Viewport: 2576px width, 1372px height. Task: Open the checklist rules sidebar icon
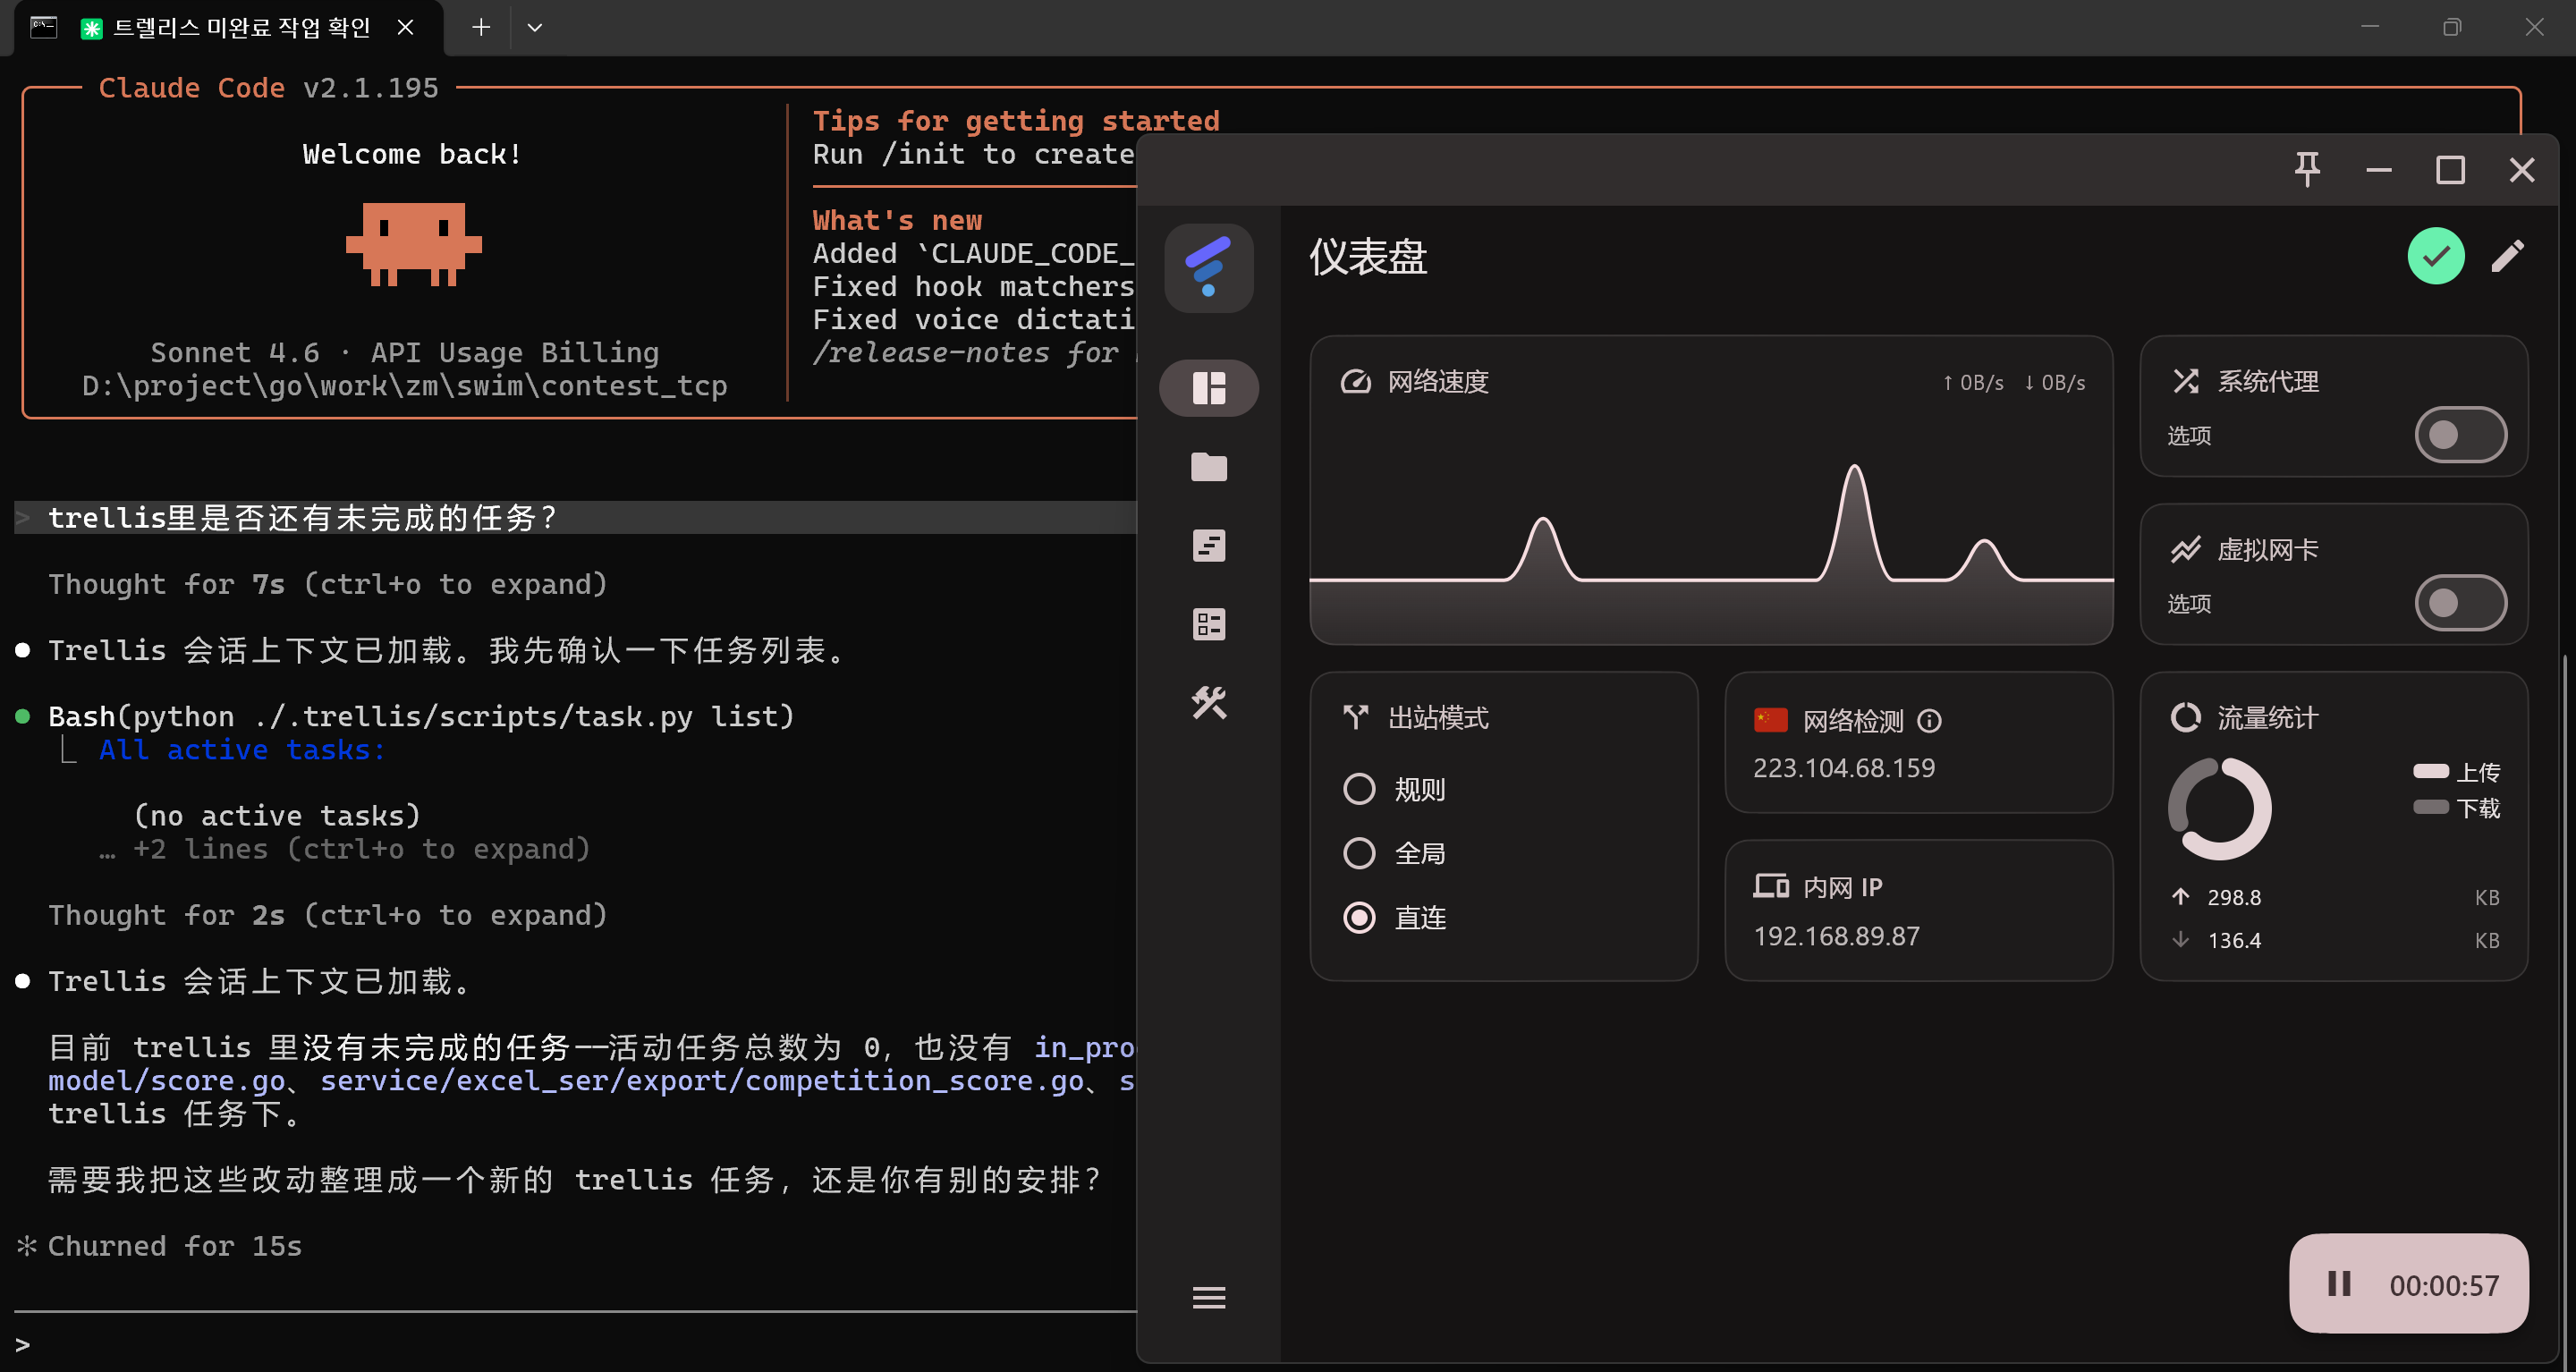tap(1208, 625)
